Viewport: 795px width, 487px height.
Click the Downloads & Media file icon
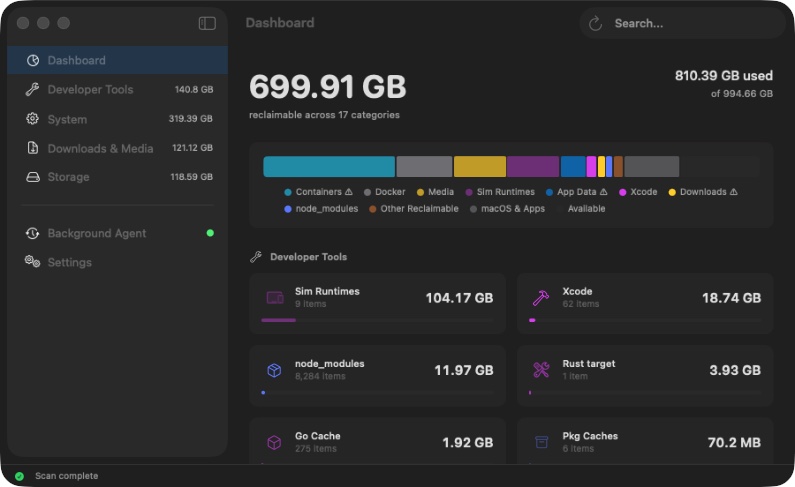[x=32, y=148]
